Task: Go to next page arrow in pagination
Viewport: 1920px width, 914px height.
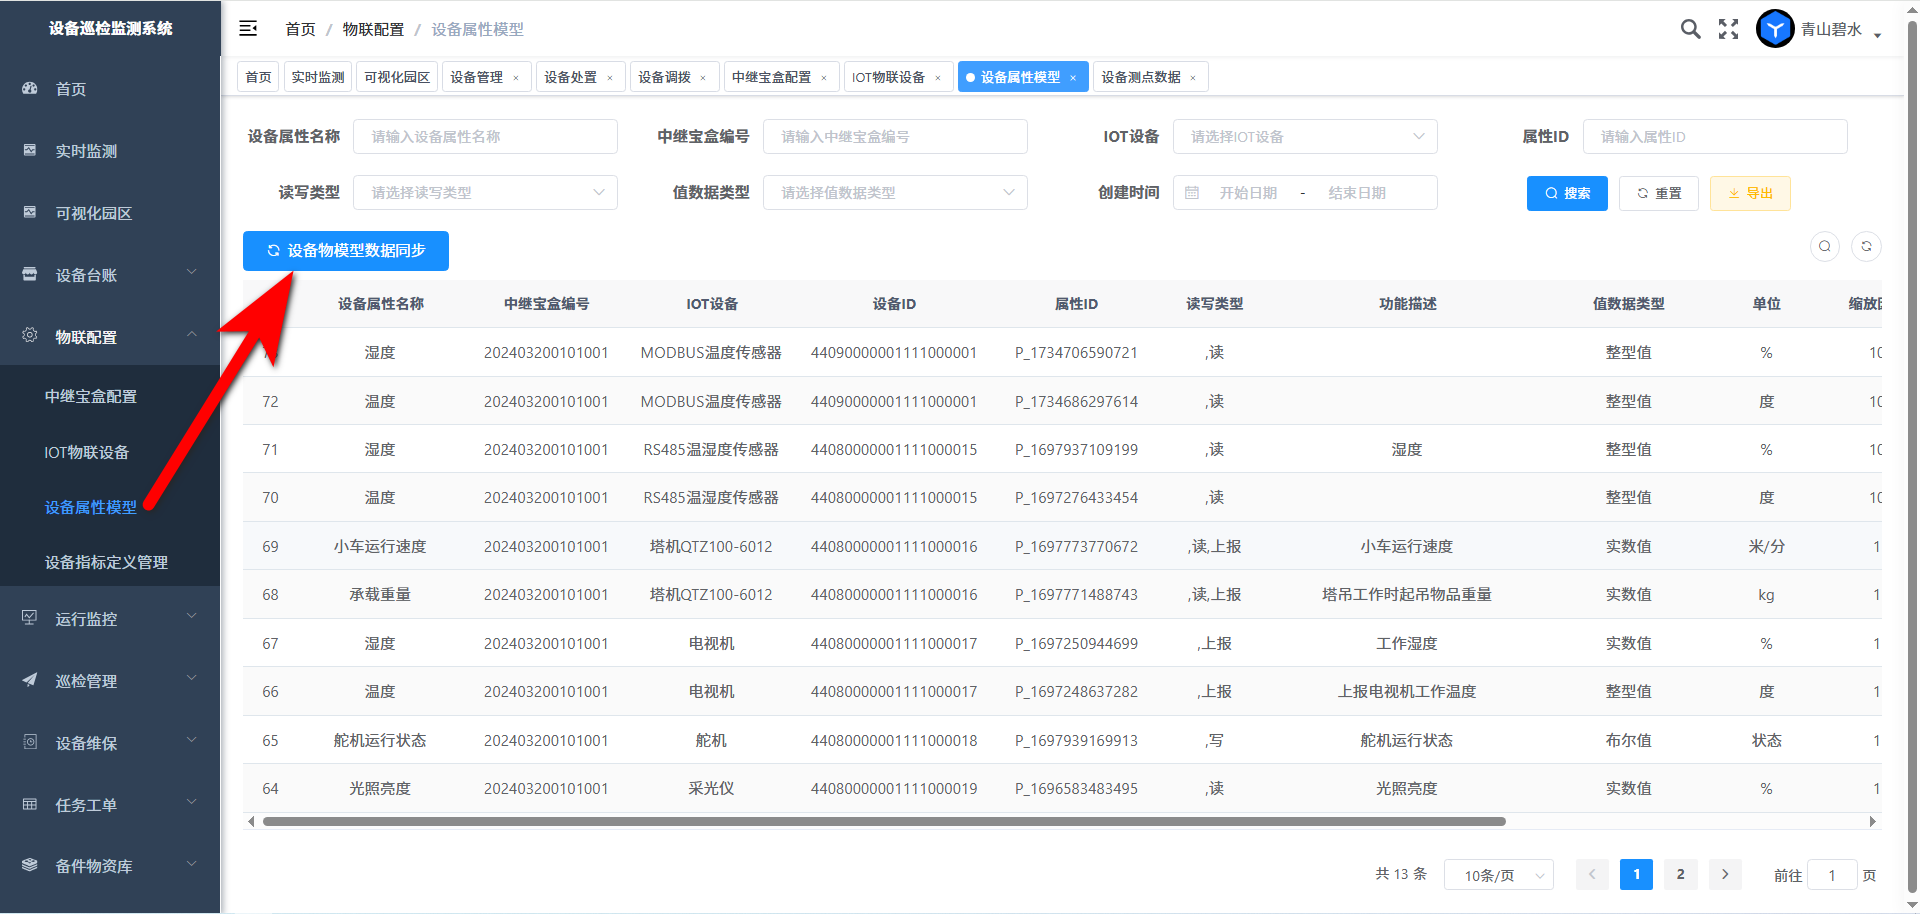Action: pyautogui.click(x=1725, y=874)
